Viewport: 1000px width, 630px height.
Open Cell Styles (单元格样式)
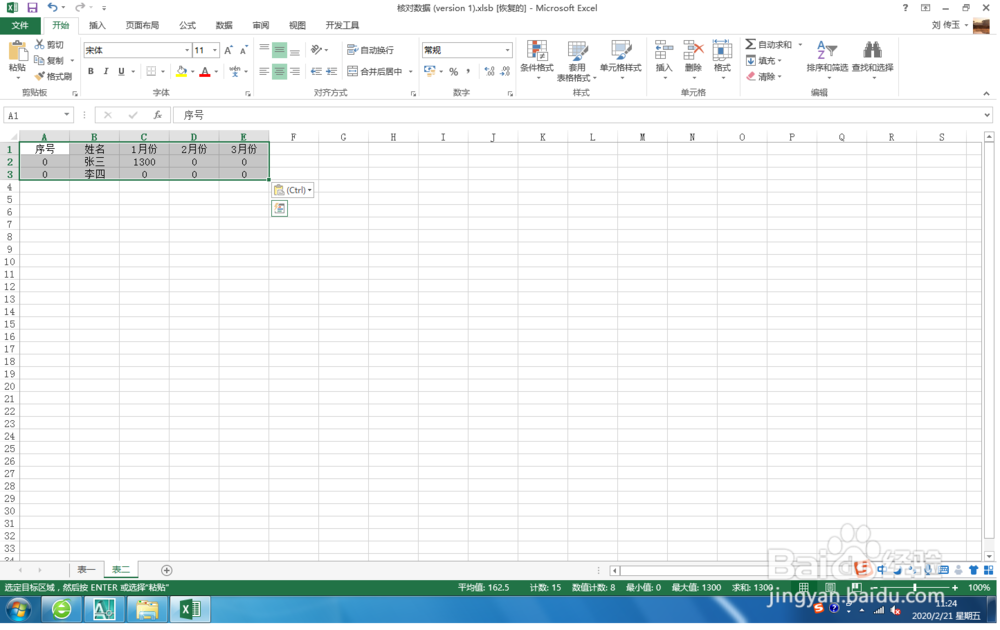coord(621,59)
